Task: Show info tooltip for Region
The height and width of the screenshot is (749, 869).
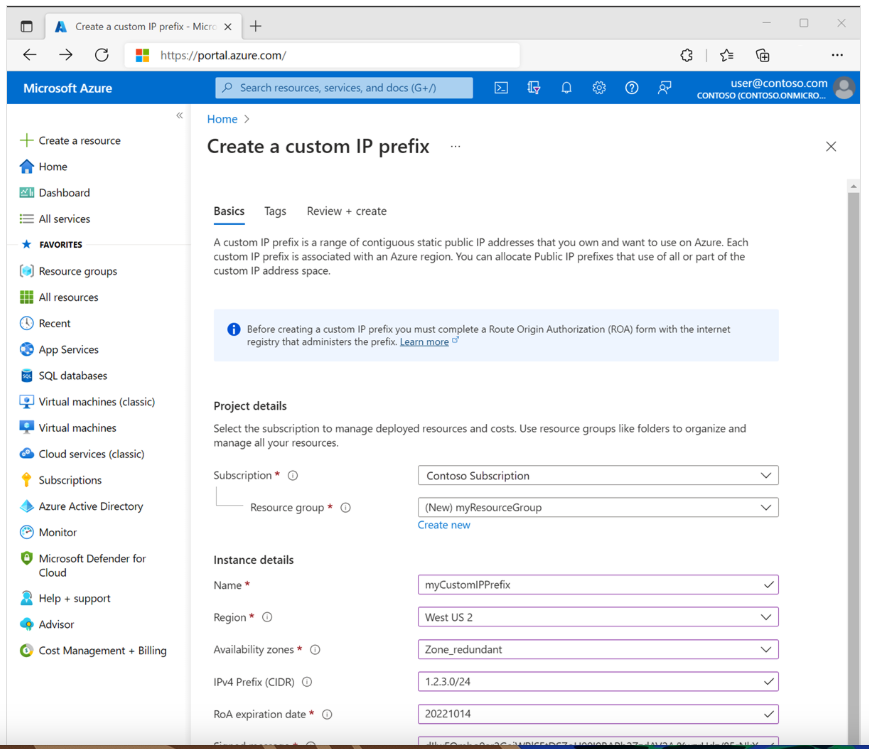Action: pyautogui.click(x=267, y=617)
